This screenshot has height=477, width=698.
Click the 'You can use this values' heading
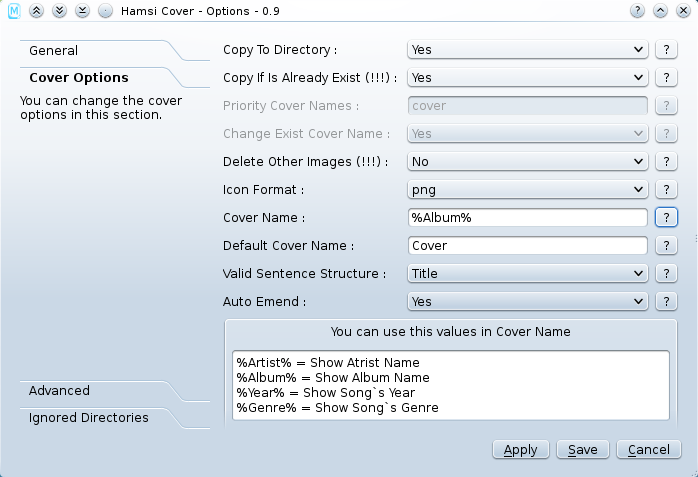coord(450,332)
